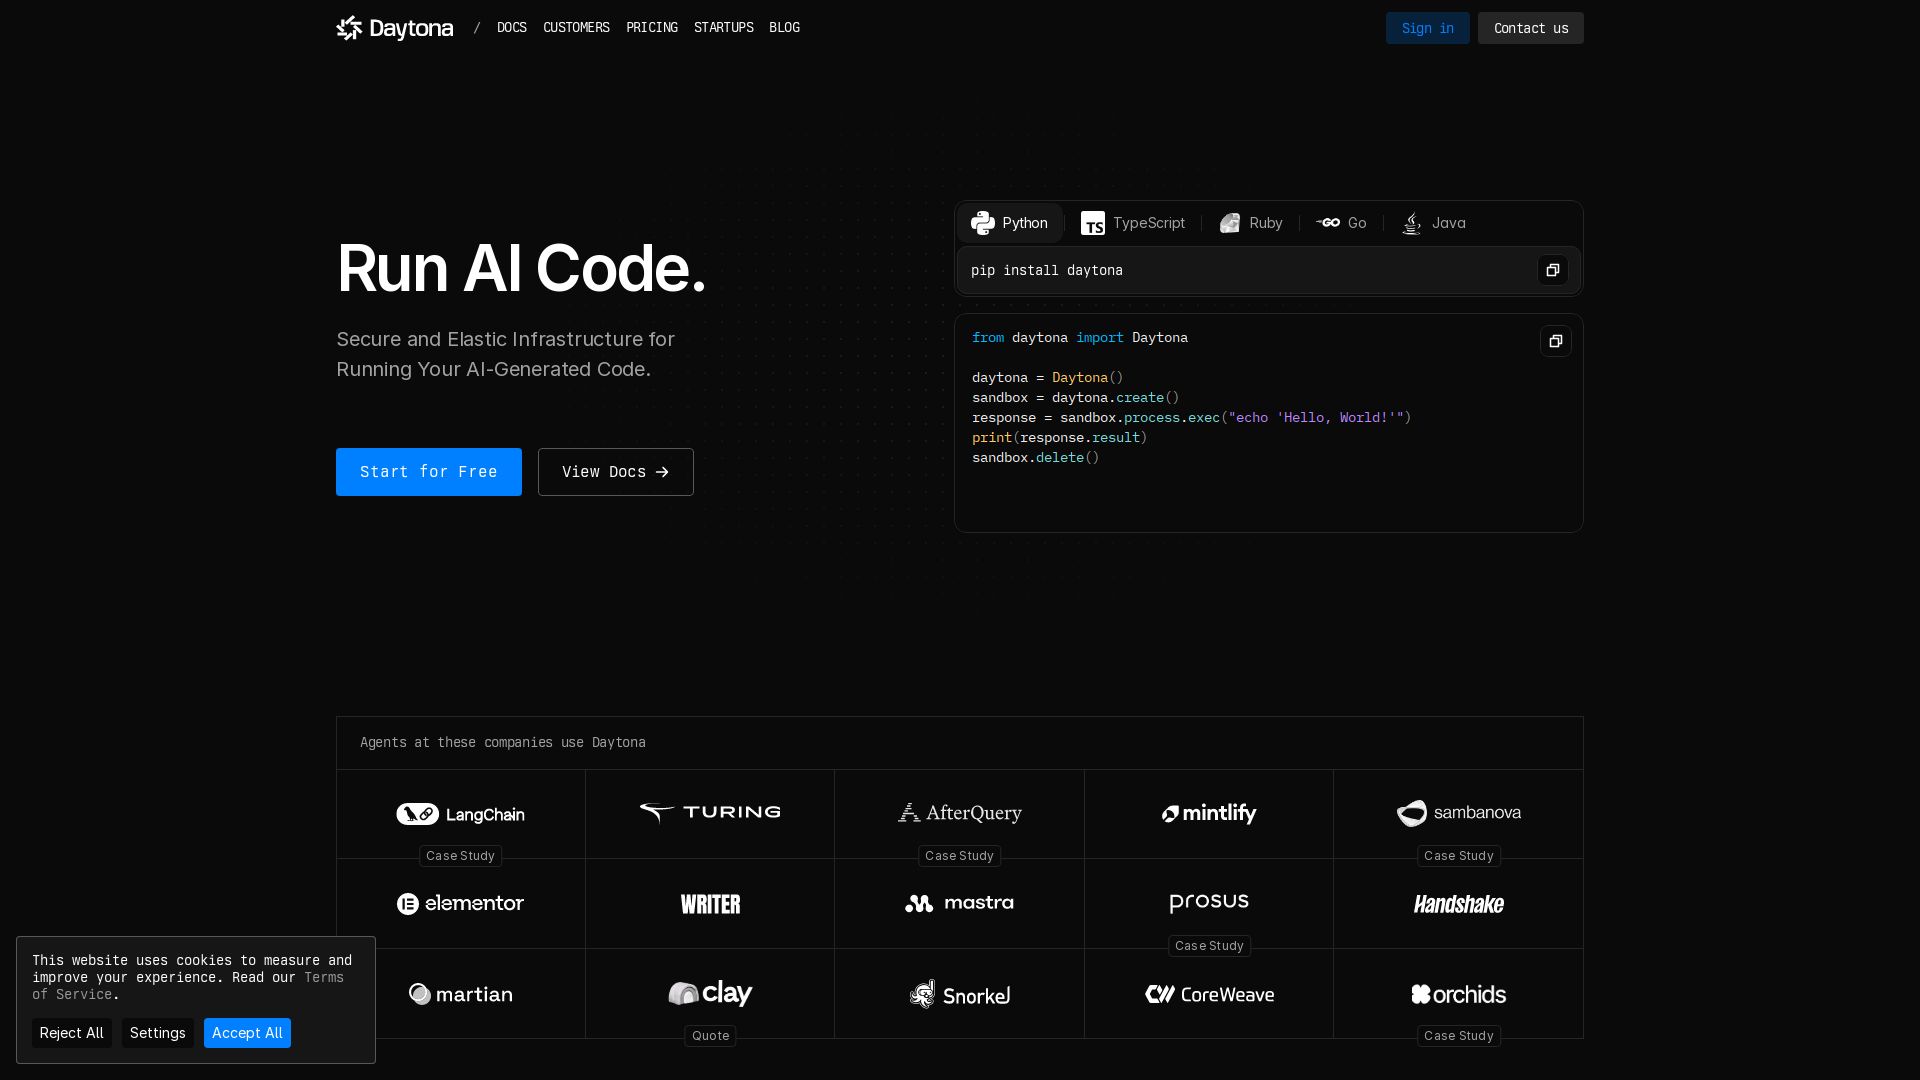The width and height of the screenshot is (1920, 1080).
Task: Open the CUSTOMERS navigation link
Action: click(576, 28)
